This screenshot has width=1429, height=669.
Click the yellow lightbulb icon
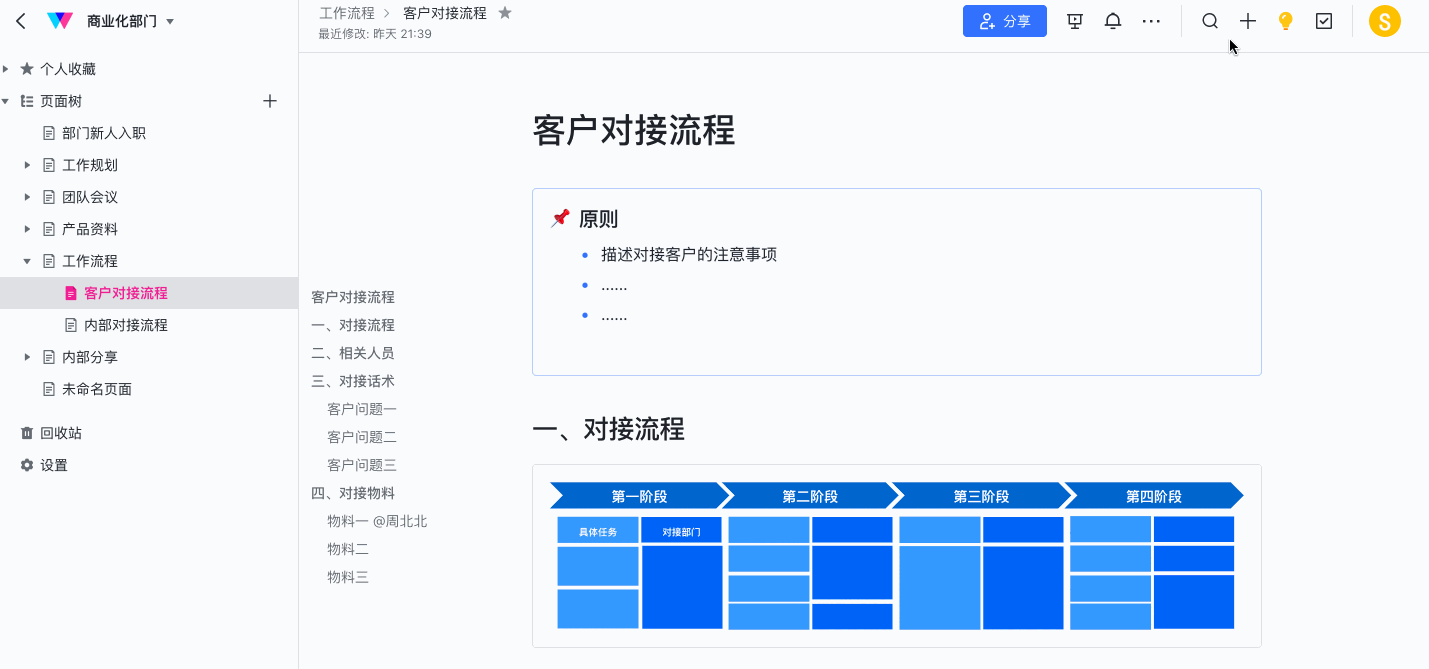click(1286, 21)
